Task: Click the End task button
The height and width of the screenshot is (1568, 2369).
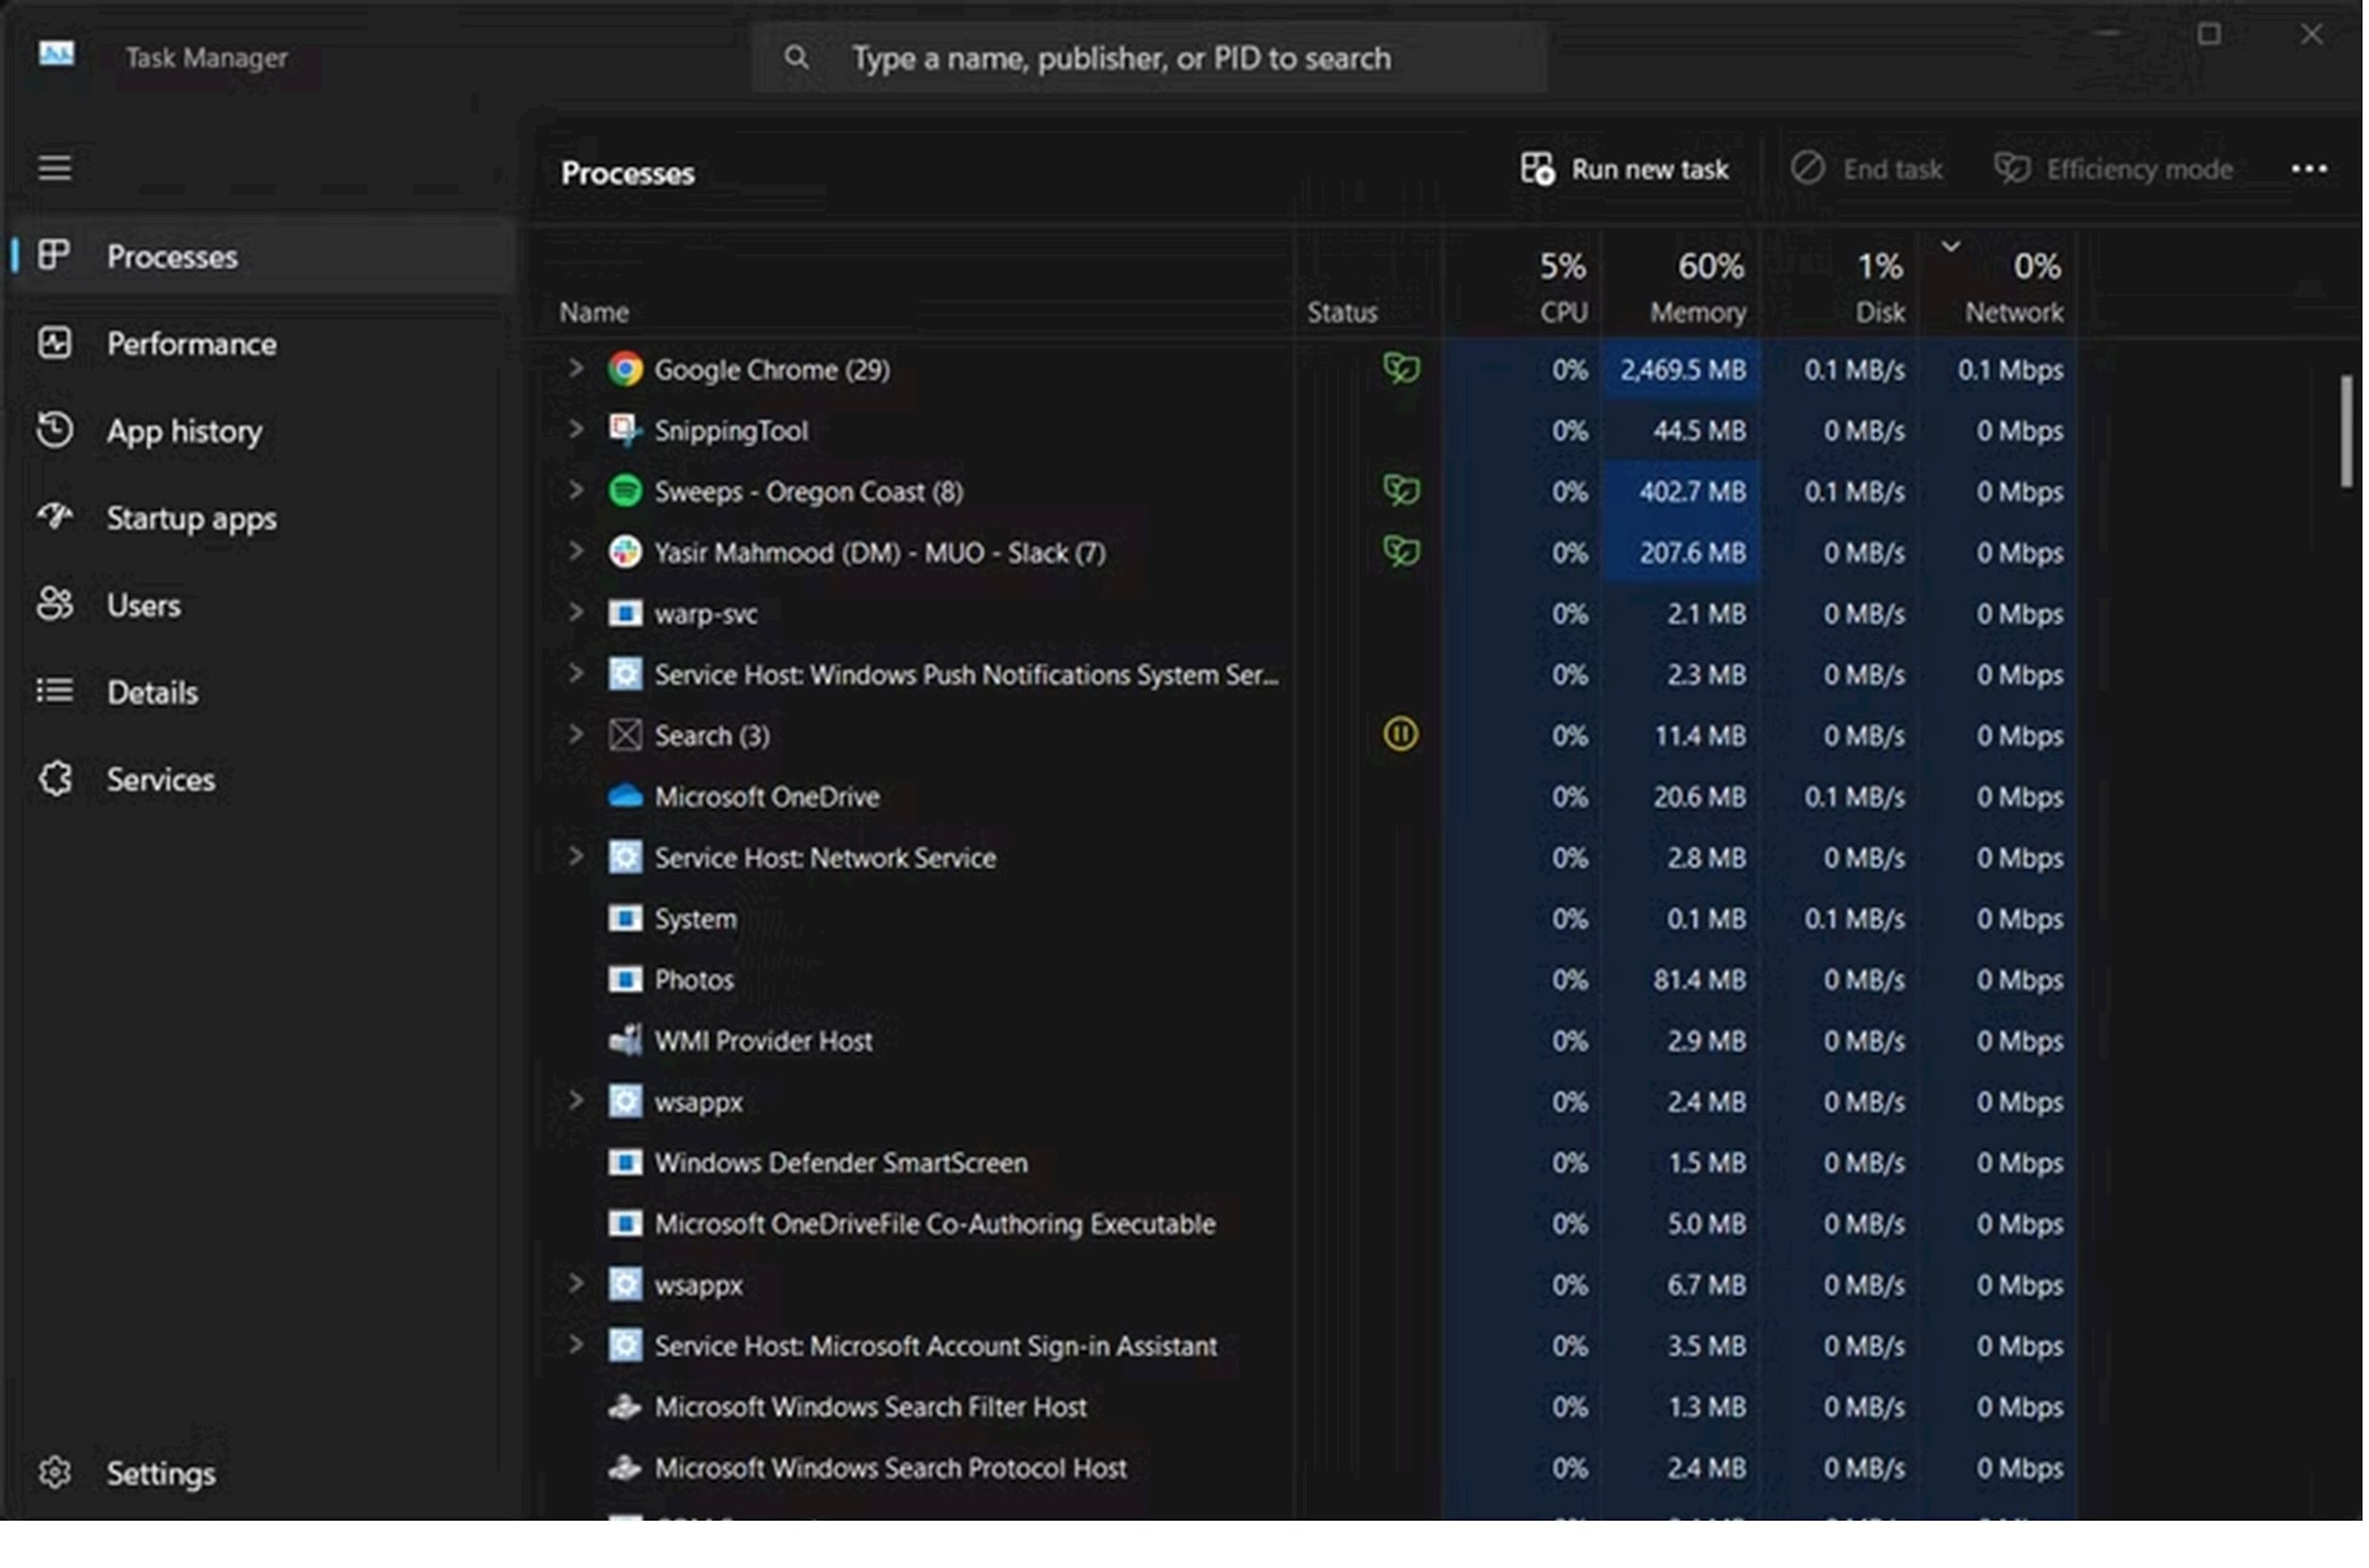Action: point(1866,170)
